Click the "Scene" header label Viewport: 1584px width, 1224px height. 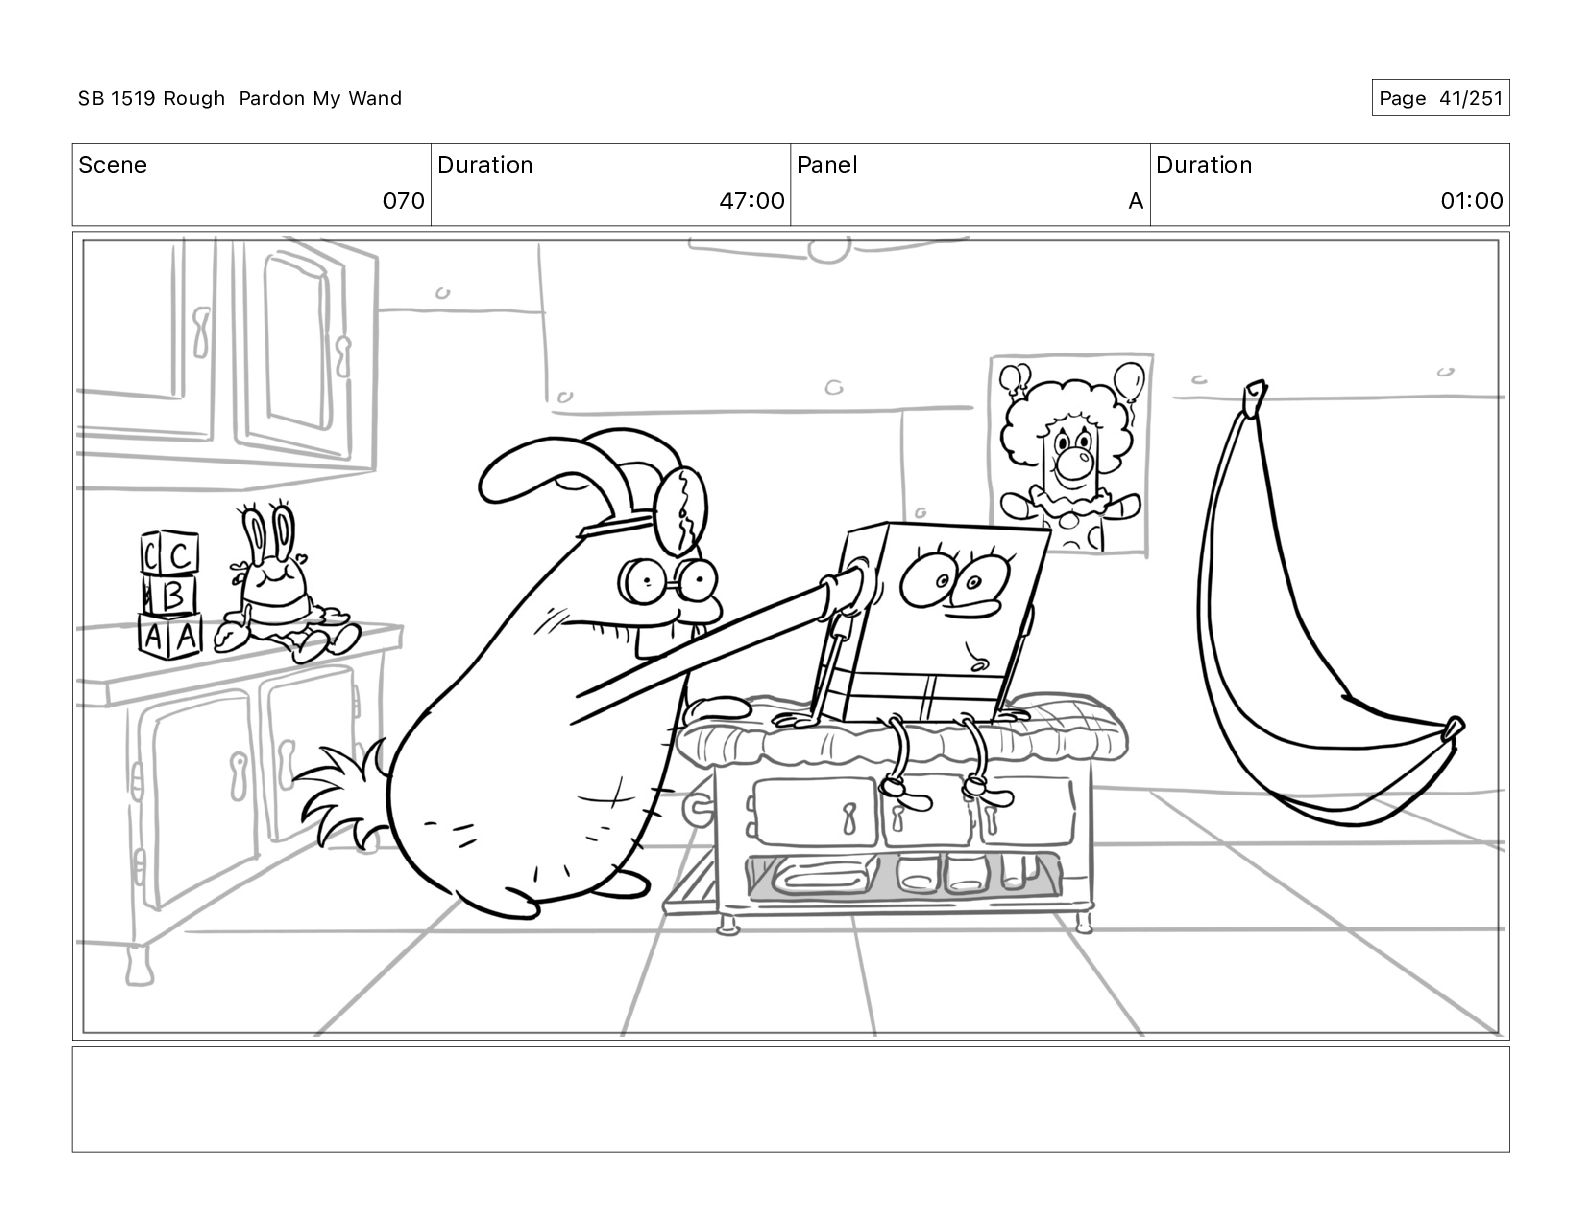tap(112, 165)
